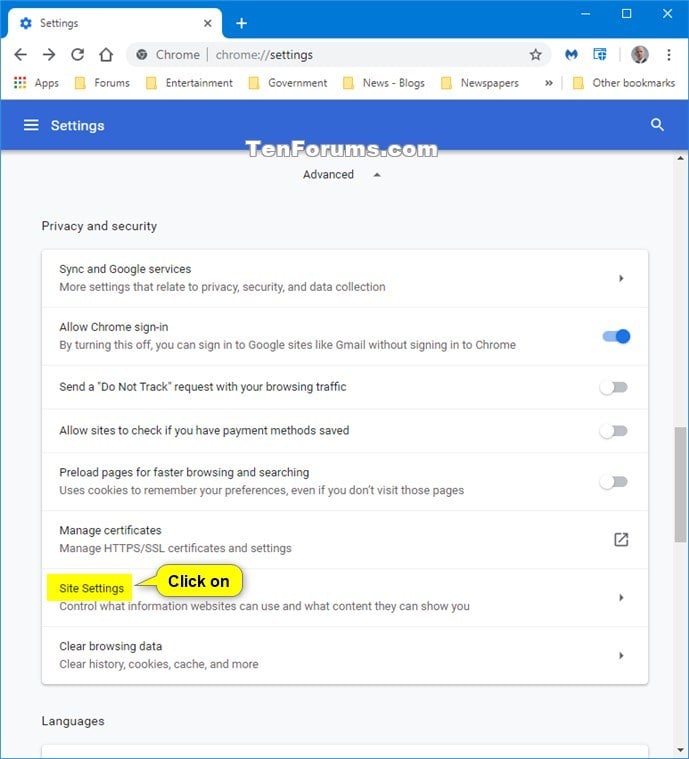Viewport: 689px width, 759px height.
Task: Click the Privacy and security heading
Action: (x=99, y=226)
